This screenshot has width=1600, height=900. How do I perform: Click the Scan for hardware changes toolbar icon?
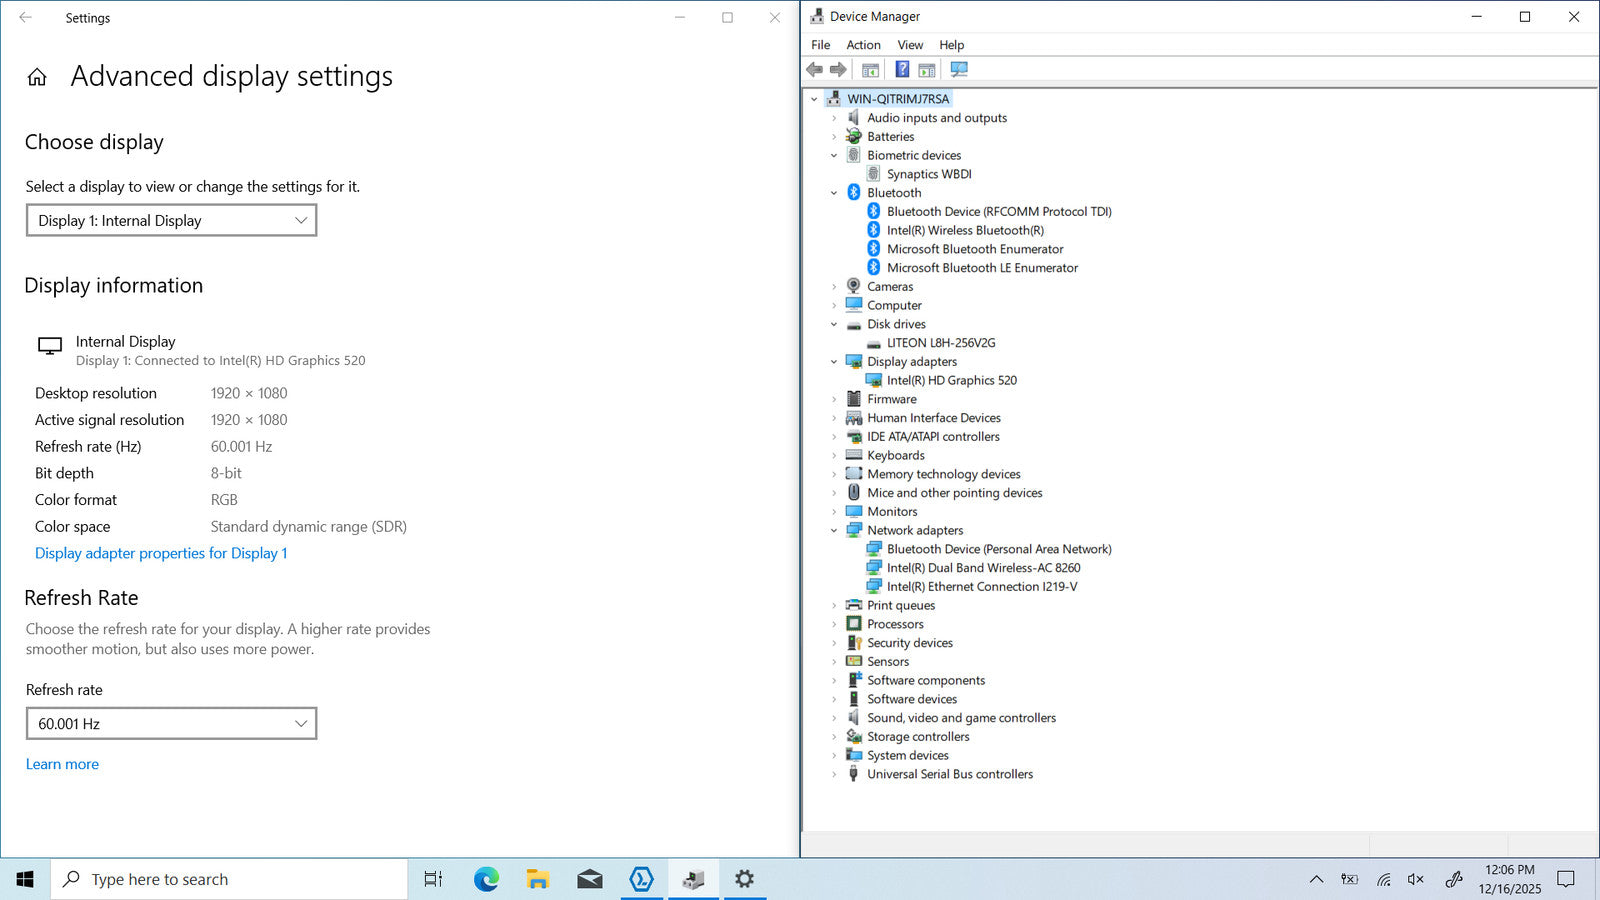click(959, 70)
